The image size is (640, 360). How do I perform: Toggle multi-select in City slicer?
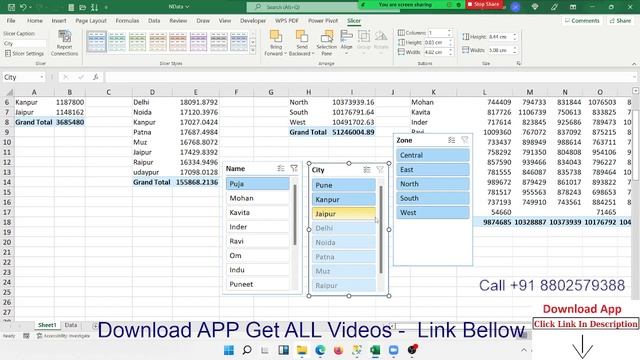367,170
